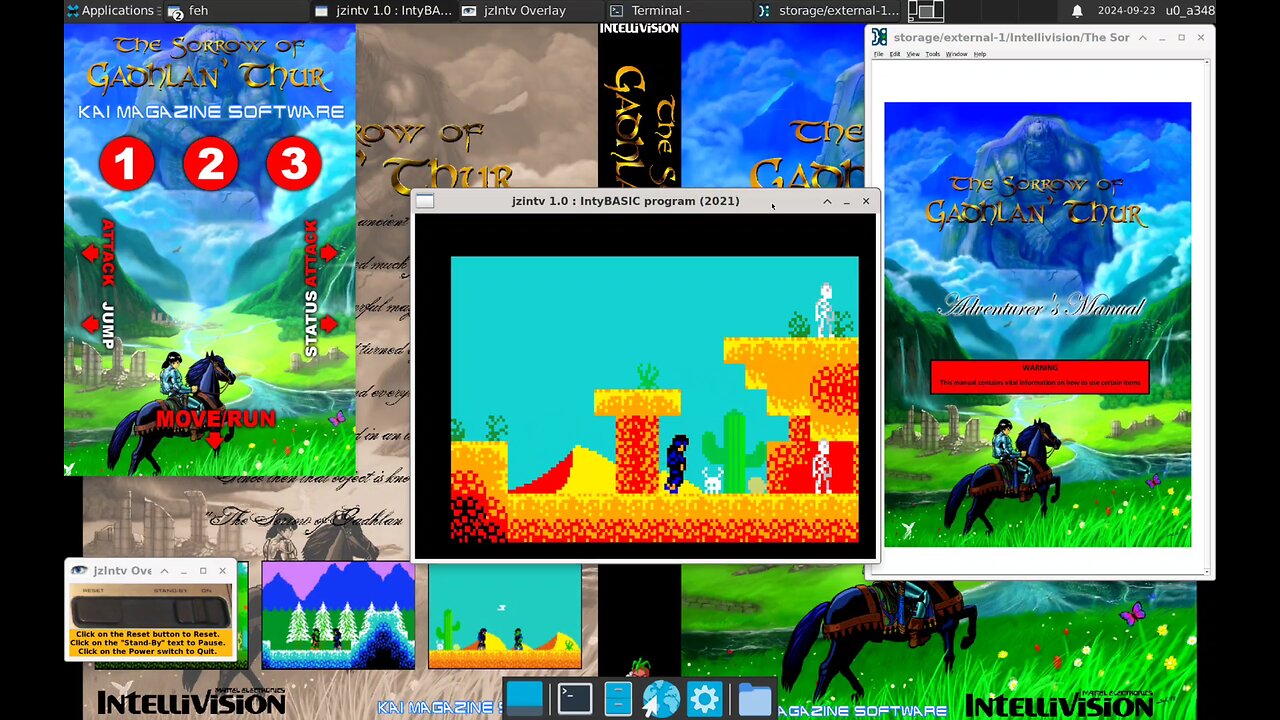
Task: Close the jzintv IntyBASIC game window
Action: [866, 201]
